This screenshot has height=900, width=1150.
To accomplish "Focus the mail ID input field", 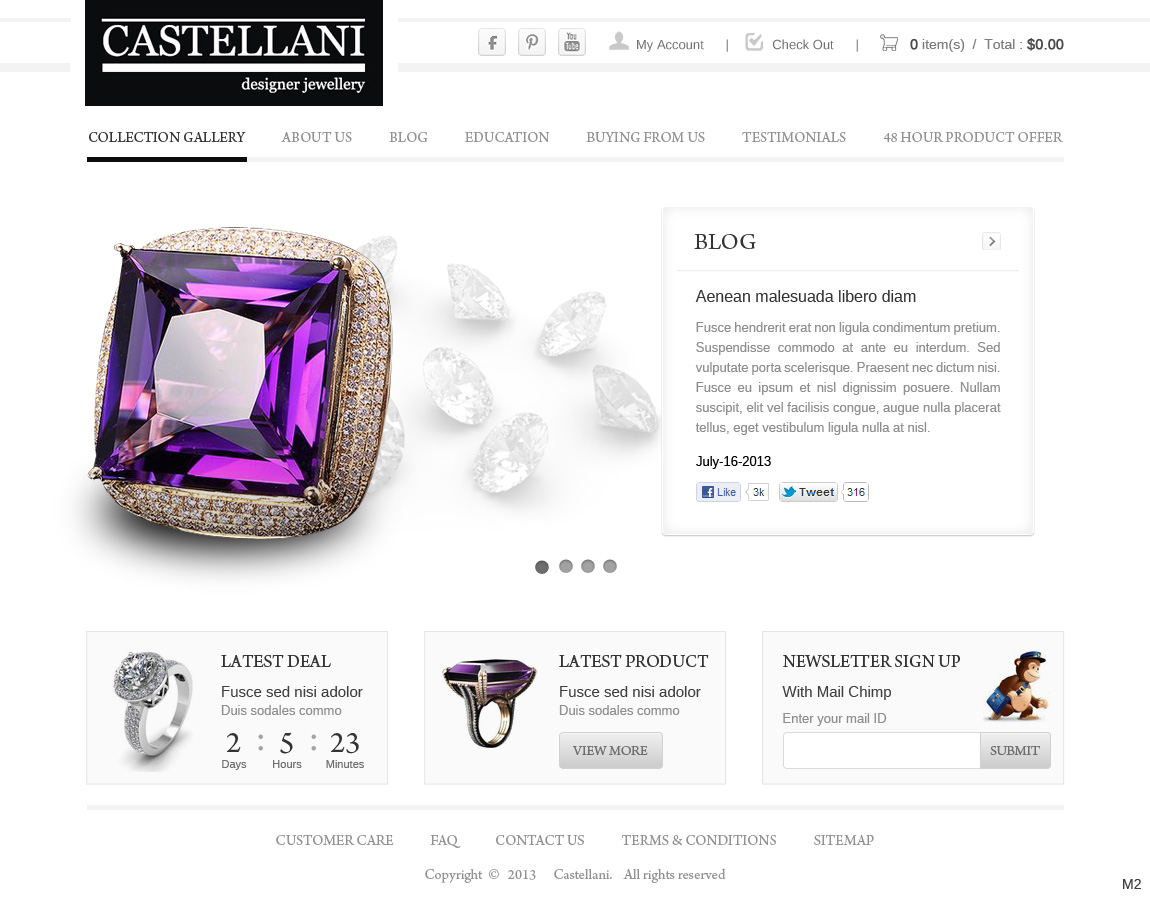I will click(x=882, y=750).
